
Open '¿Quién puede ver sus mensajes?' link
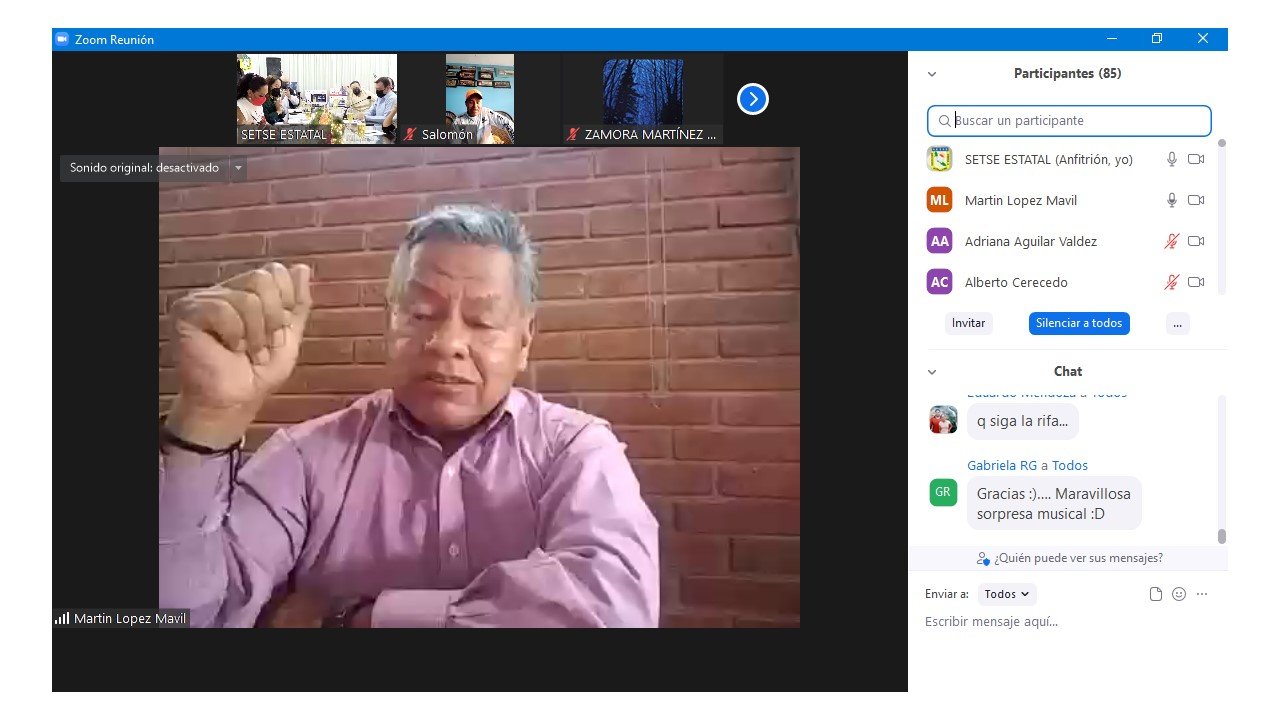click(x=1070, y=558)
